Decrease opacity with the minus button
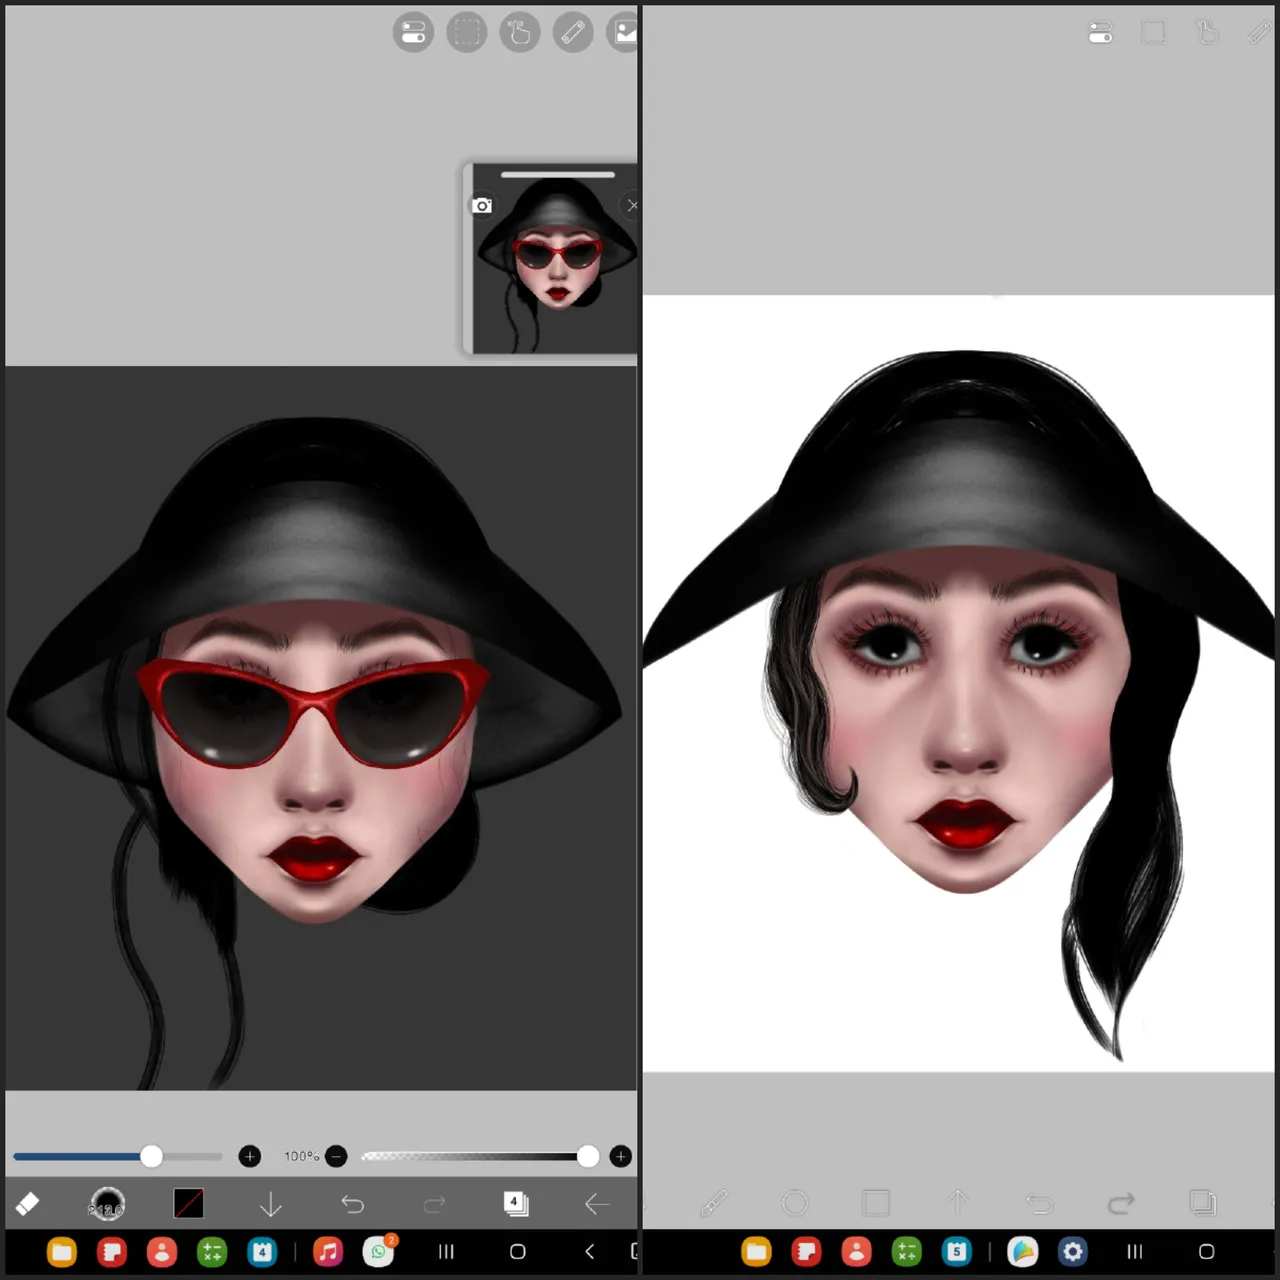1280x1280 pixels. tap(337, 1156)
